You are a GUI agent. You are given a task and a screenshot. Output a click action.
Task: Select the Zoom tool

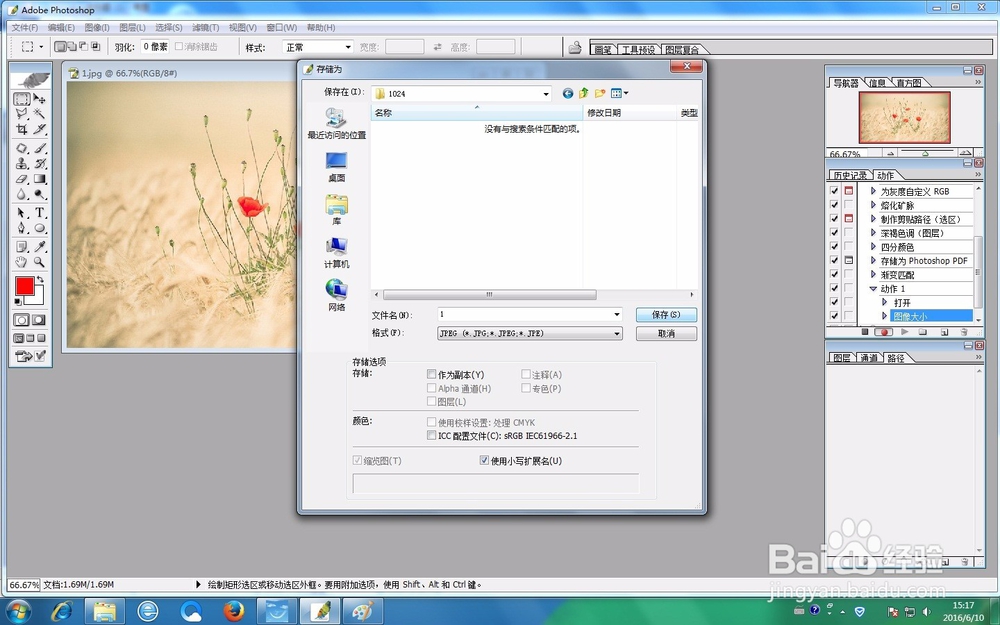pos(40,261)
